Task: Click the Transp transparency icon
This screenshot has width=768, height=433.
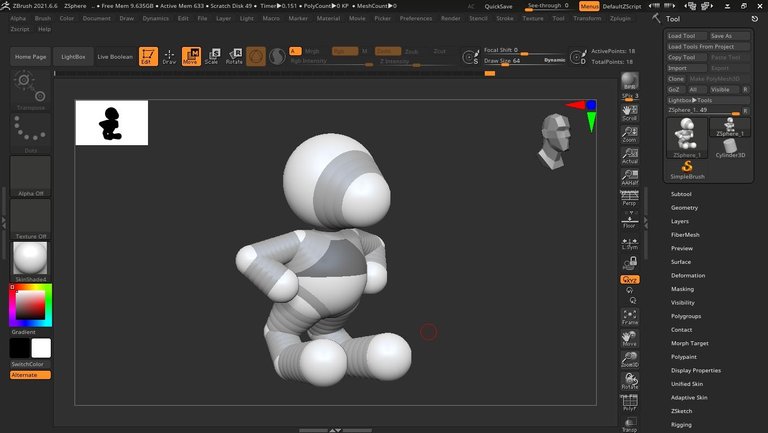Action: click(x=629, y=424)
